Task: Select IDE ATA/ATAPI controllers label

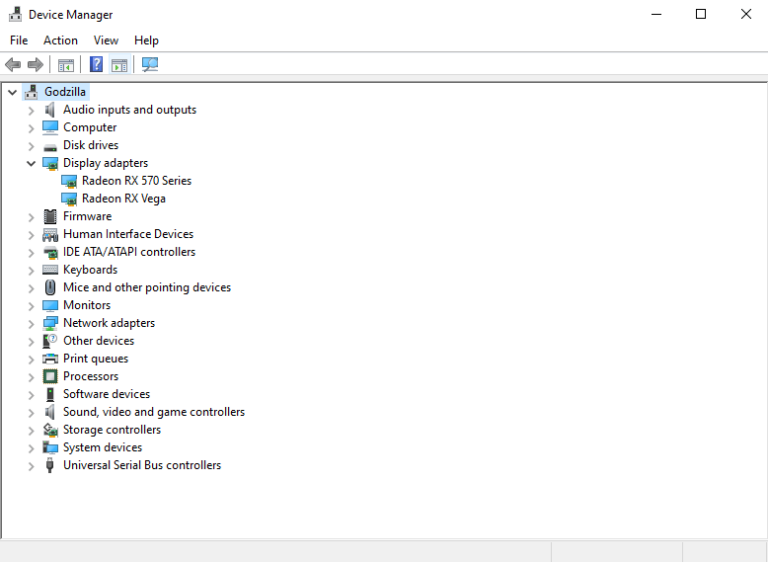Action: point(129,252)
